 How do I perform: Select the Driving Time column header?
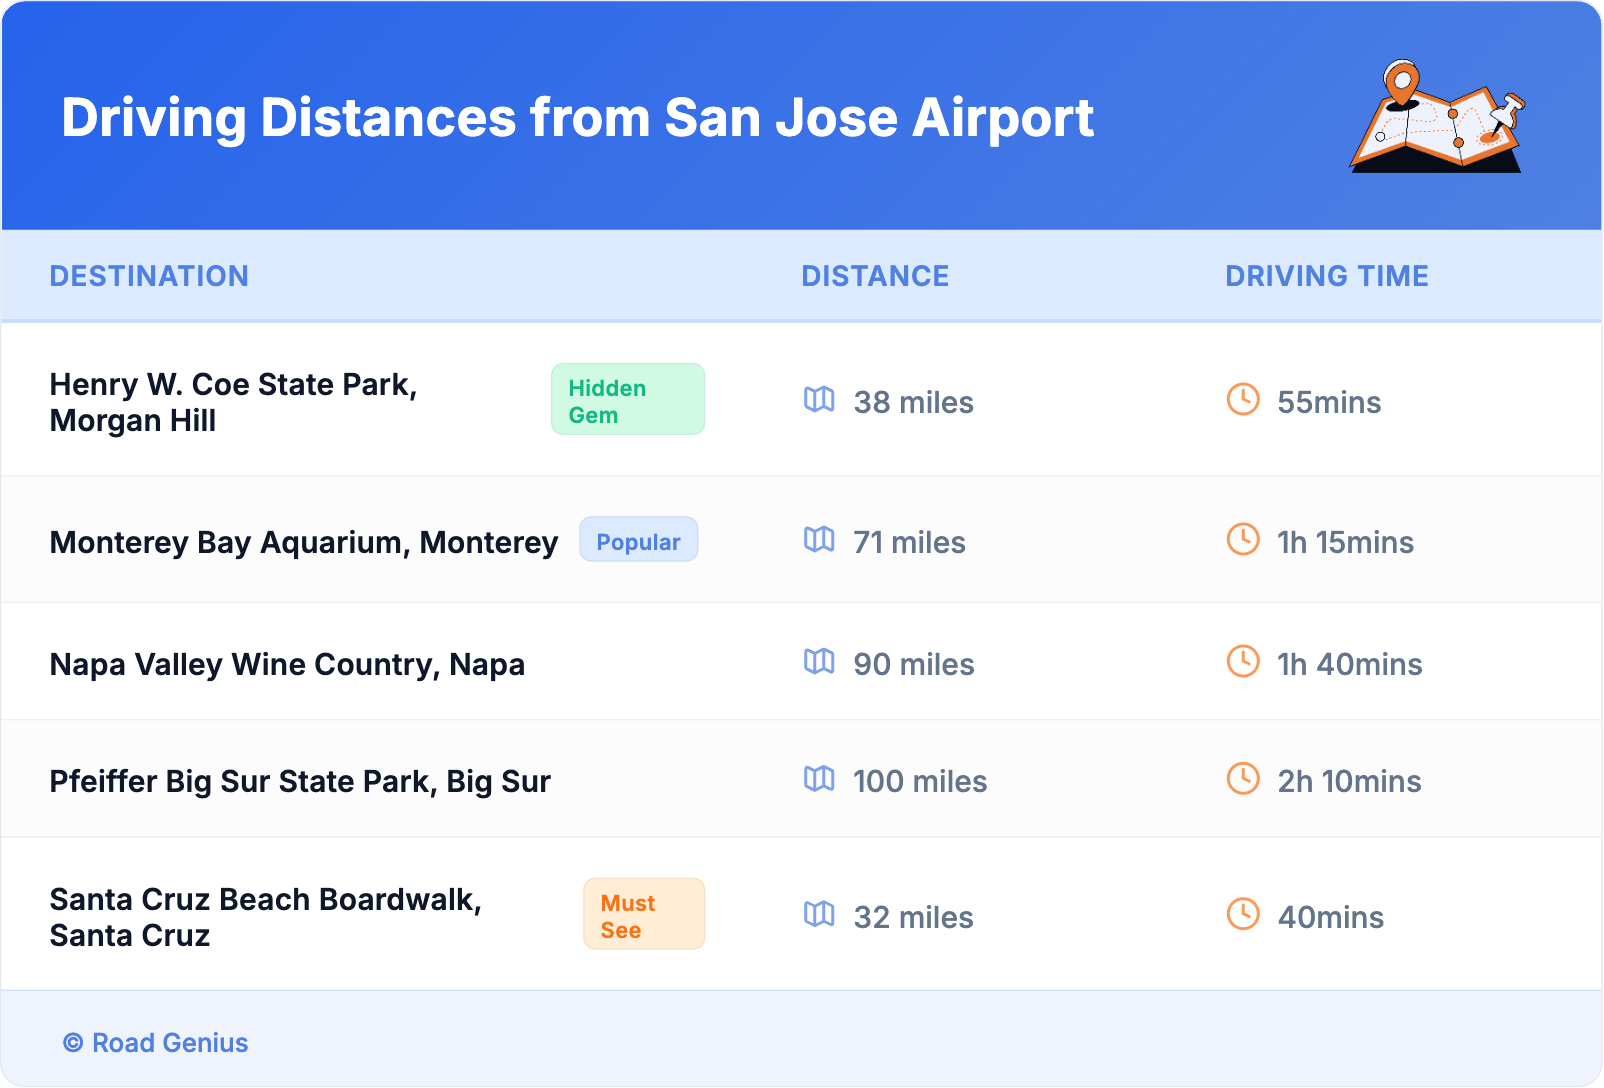(x=1326, y=276)
